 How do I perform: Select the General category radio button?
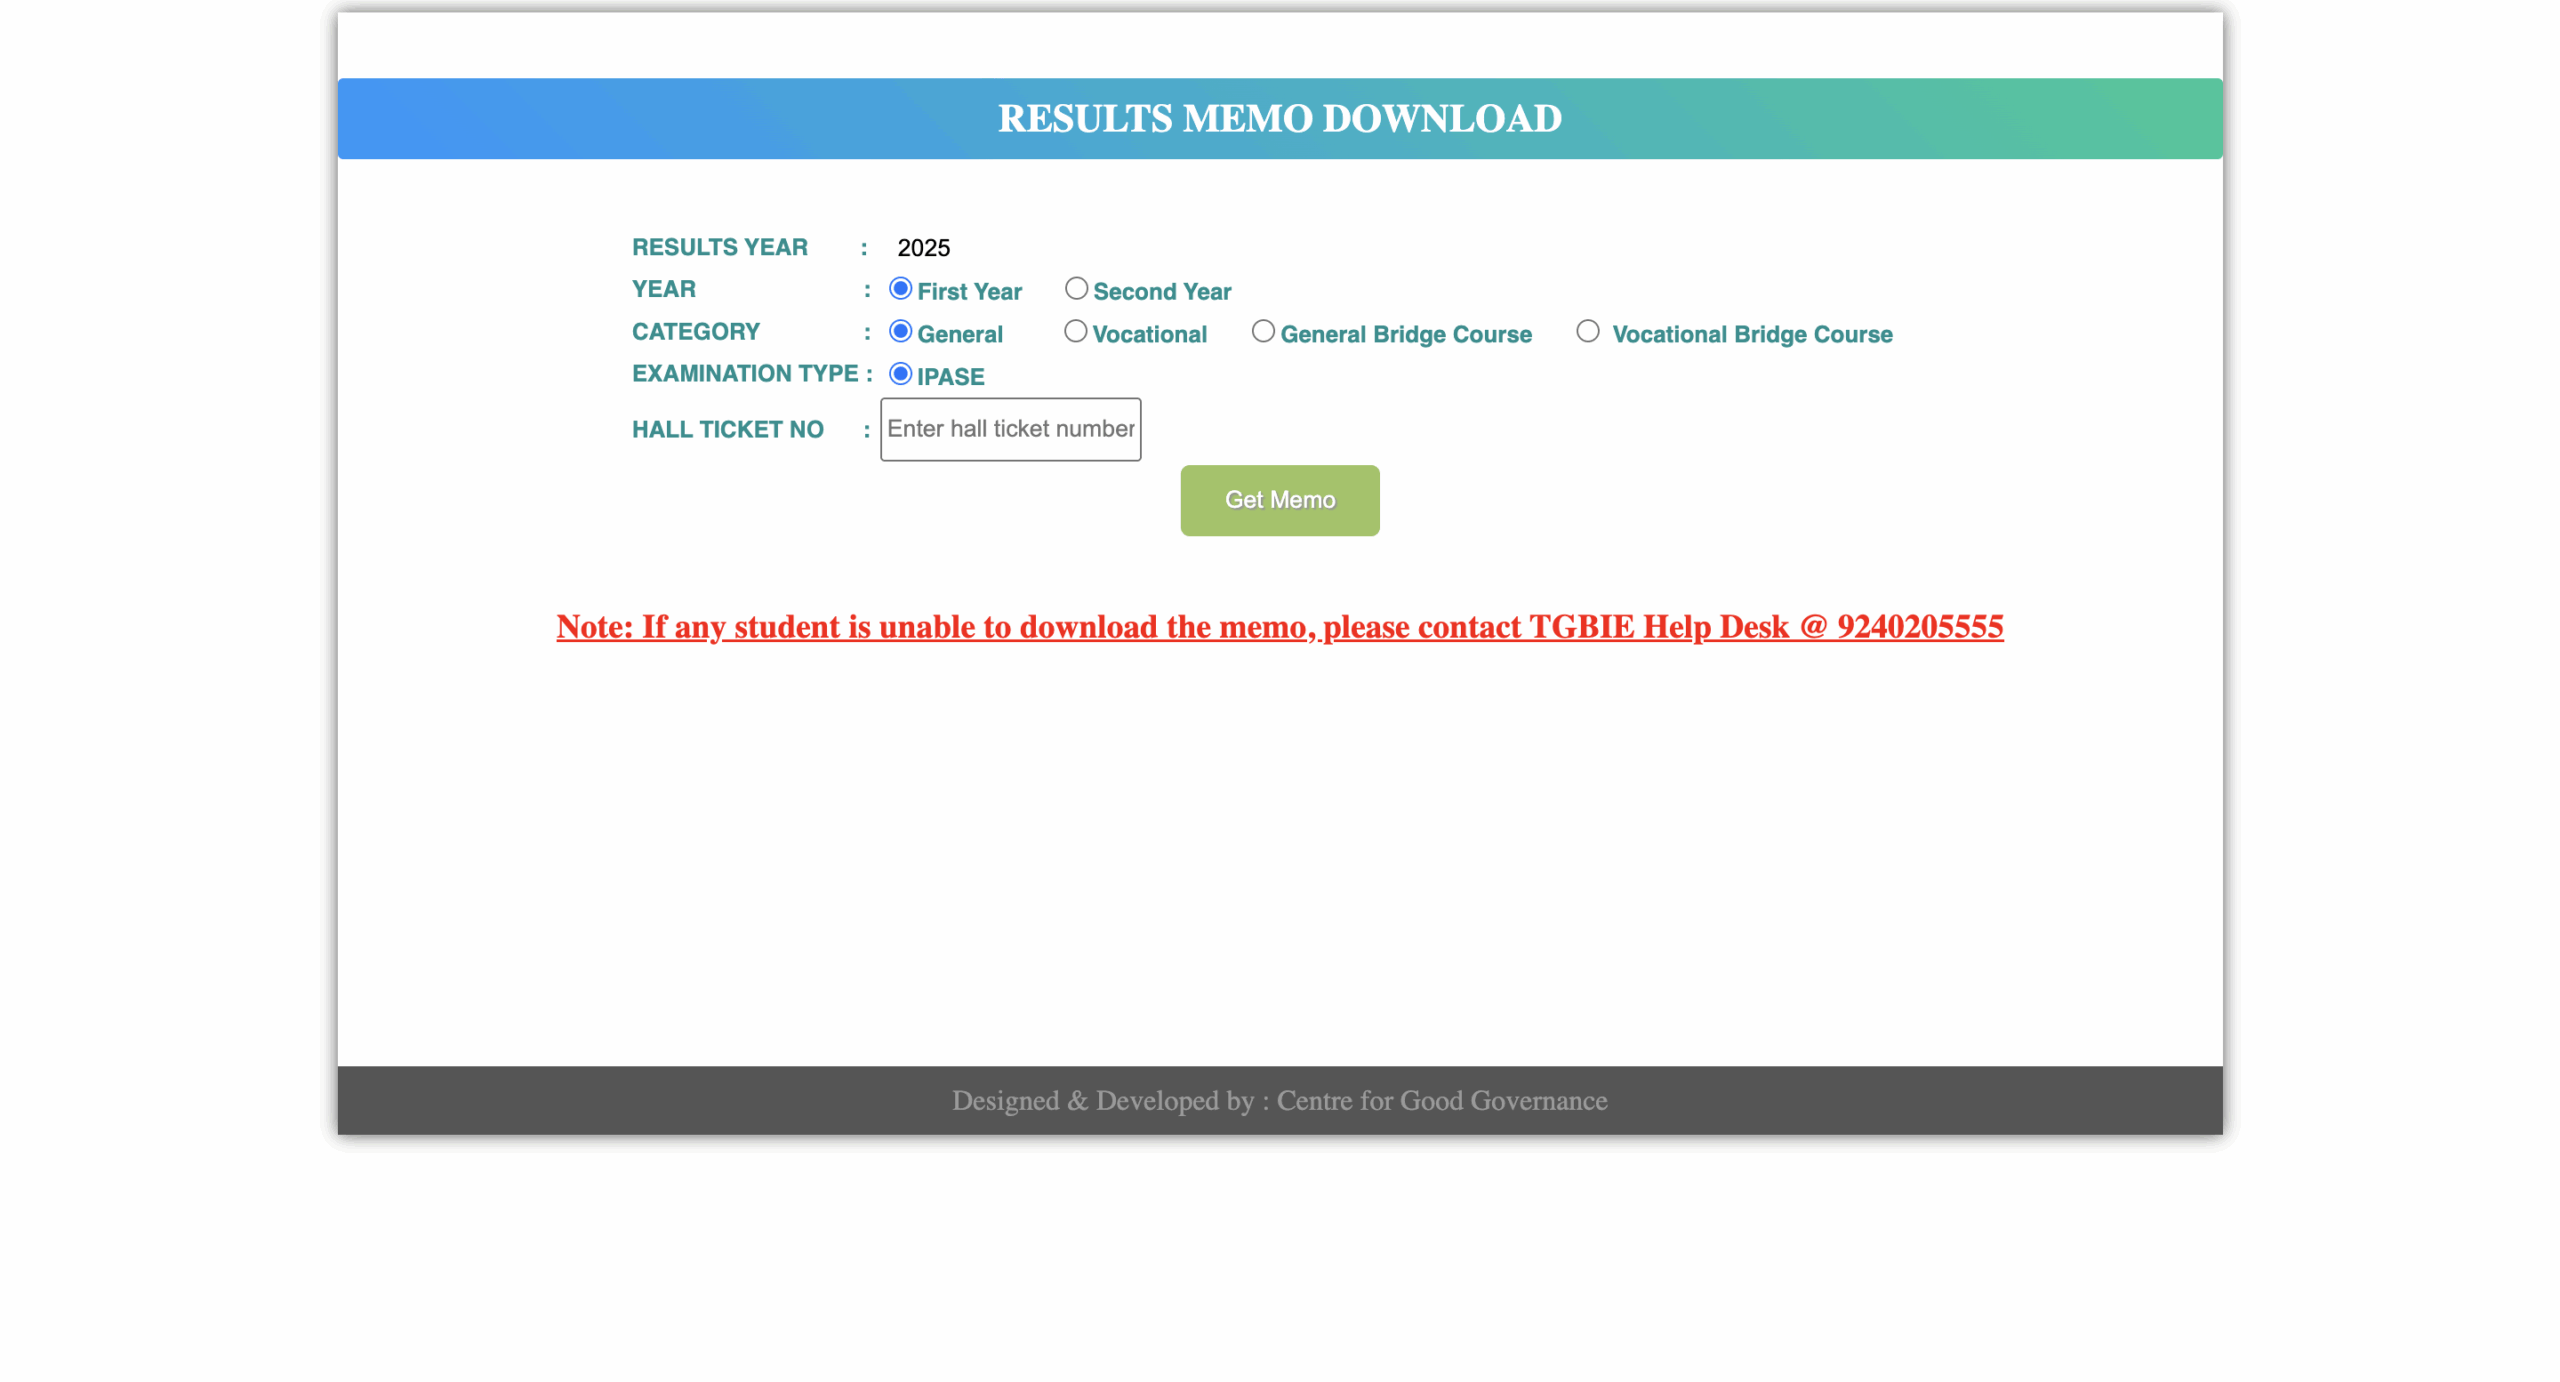[x=900, y=331]
